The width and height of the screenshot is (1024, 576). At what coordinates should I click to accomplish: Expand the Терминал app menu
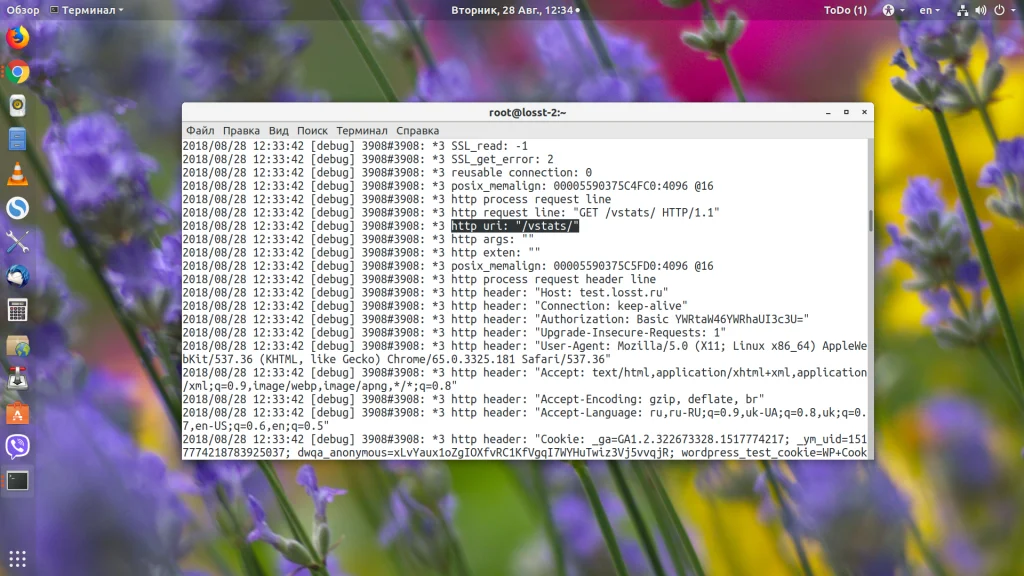pyautogui.click(x=87, y=10)
